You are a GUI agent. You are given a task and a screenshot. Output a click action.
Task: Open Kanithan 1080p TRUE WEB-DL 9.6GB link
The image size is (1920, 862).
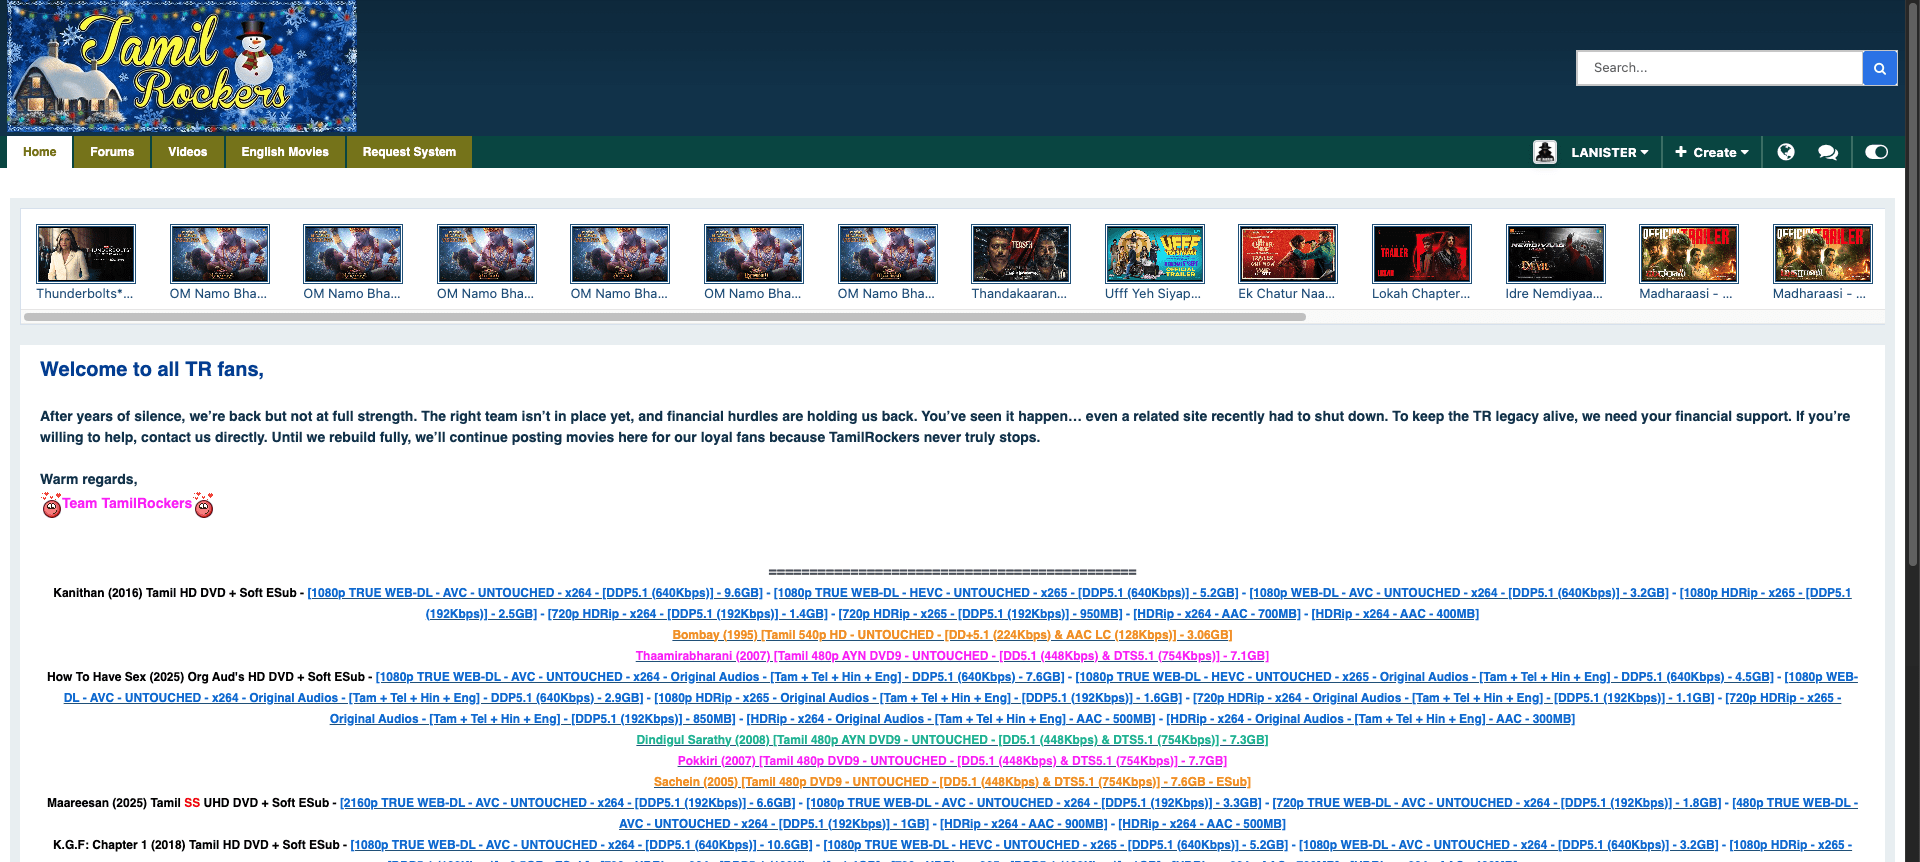[x=535, y=593]
